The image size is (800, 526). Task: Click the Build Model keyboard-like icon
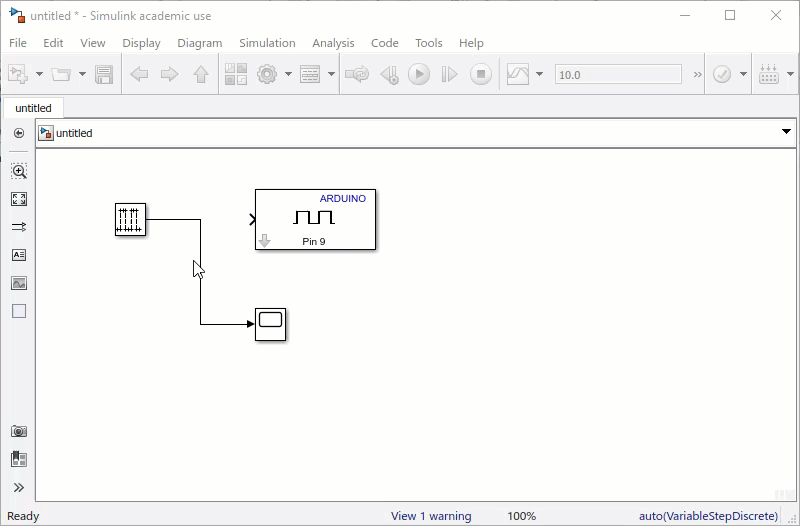pyautogui.click(x=769, y=74)
